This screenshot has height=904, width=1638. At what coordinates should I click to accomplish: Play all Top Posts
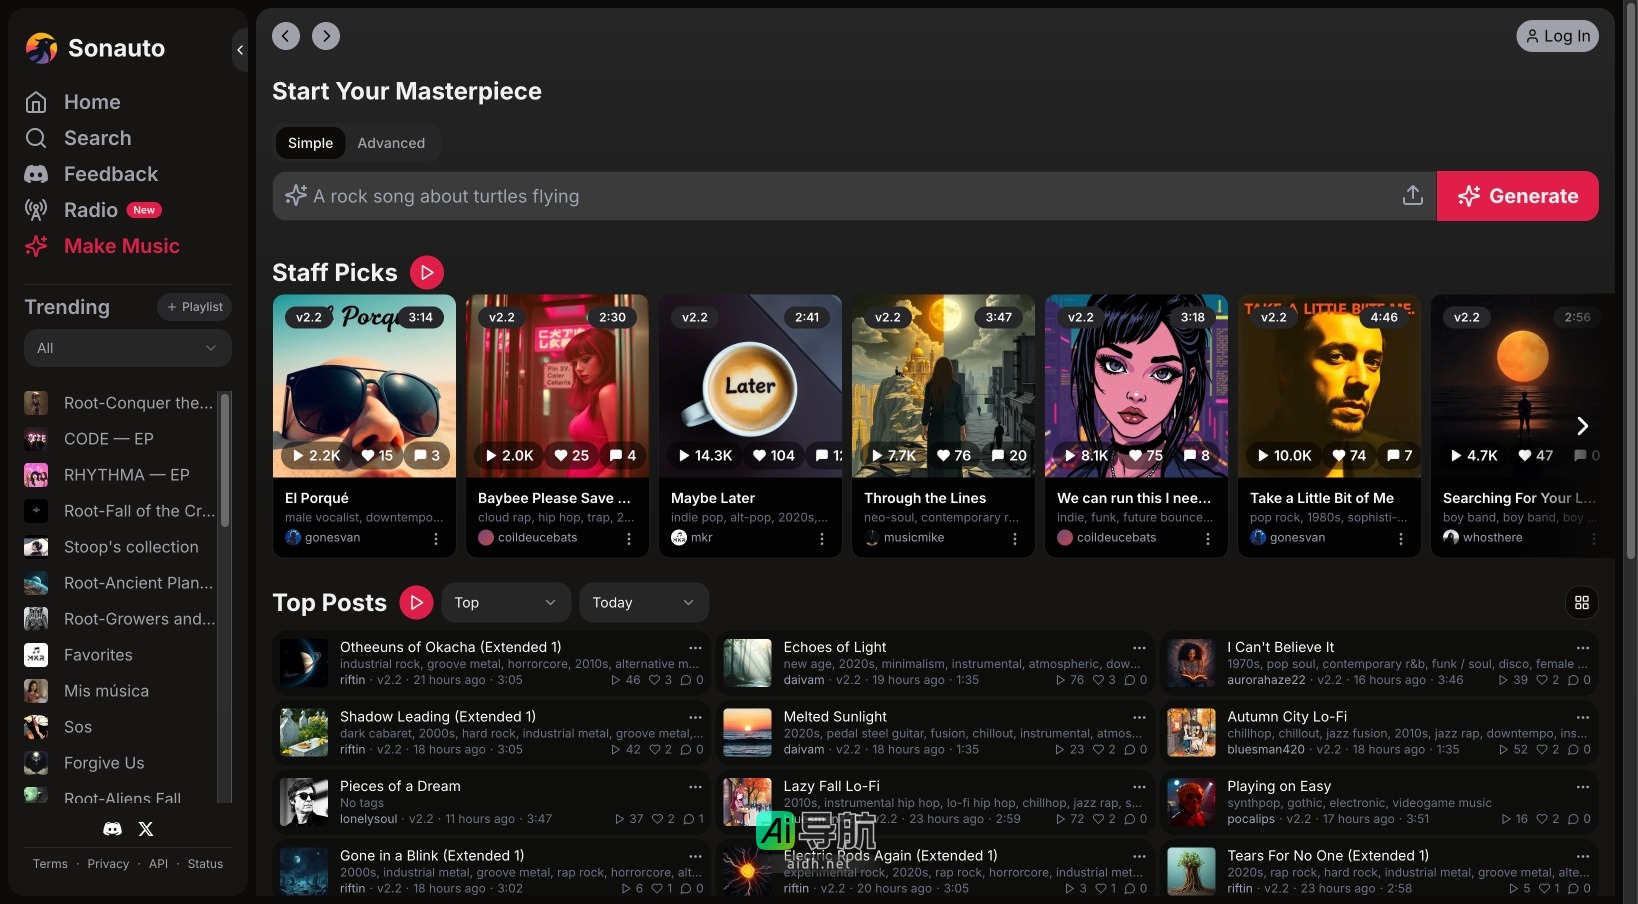416,603
